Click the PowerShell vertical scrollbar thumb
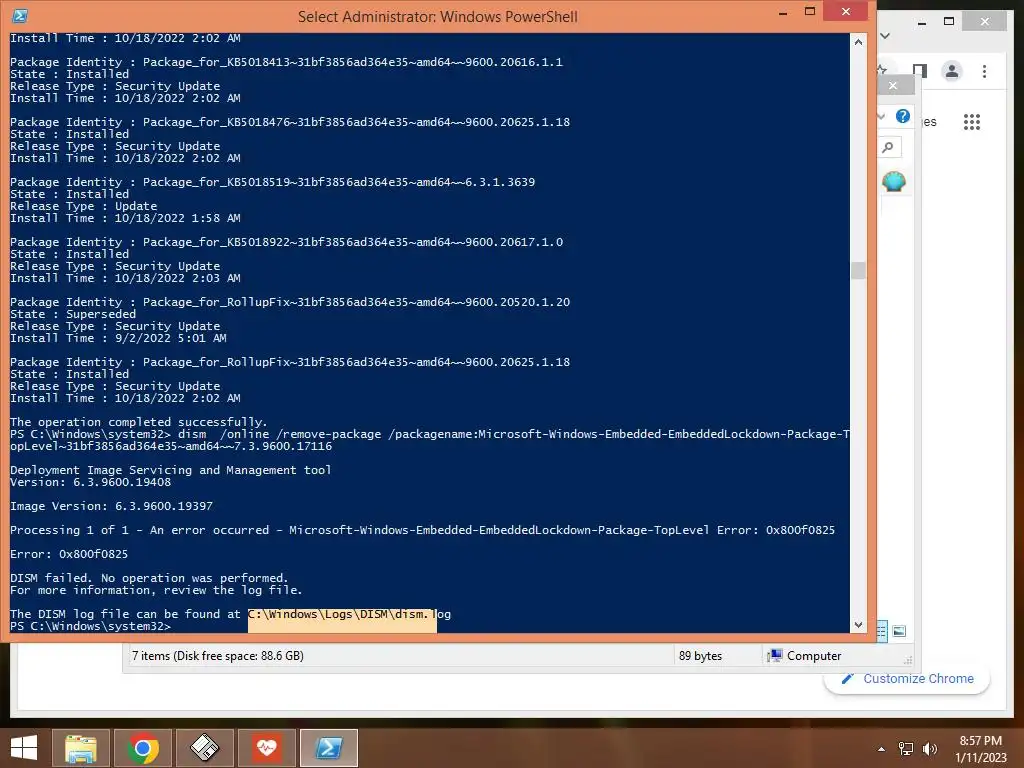The width and height of the screenshot is (1024, 768). click(858, 270)
